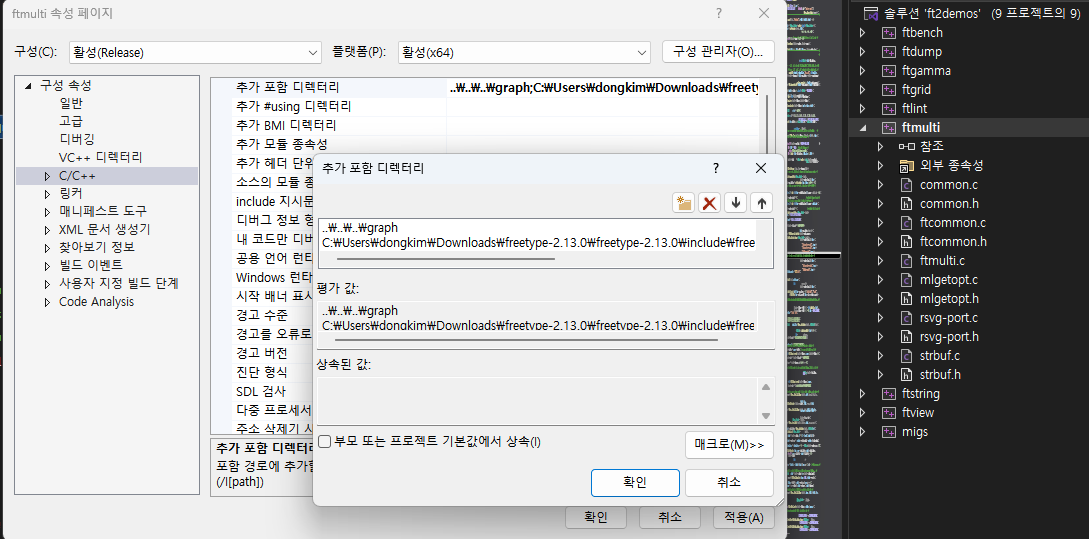Click the new line folder icon
1089x539 pixels.
[x=684, y=203]
